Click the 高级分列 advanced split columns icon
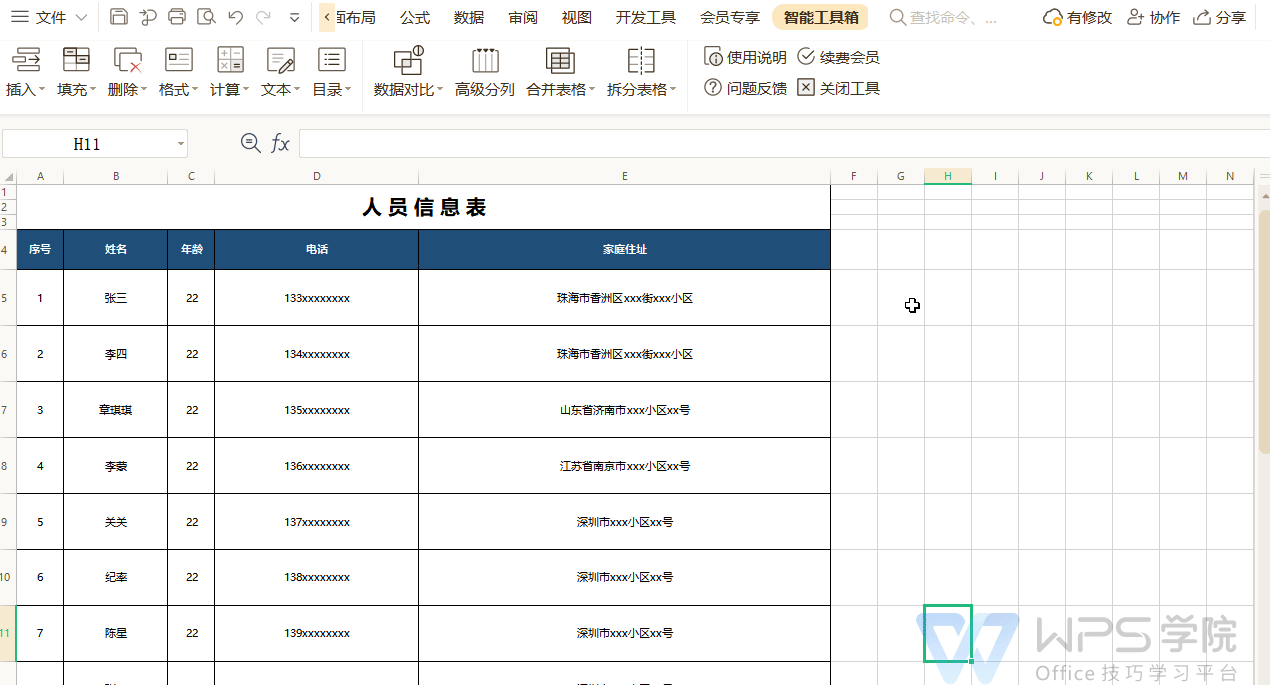The image size is (1270, 685). point(485,60)
